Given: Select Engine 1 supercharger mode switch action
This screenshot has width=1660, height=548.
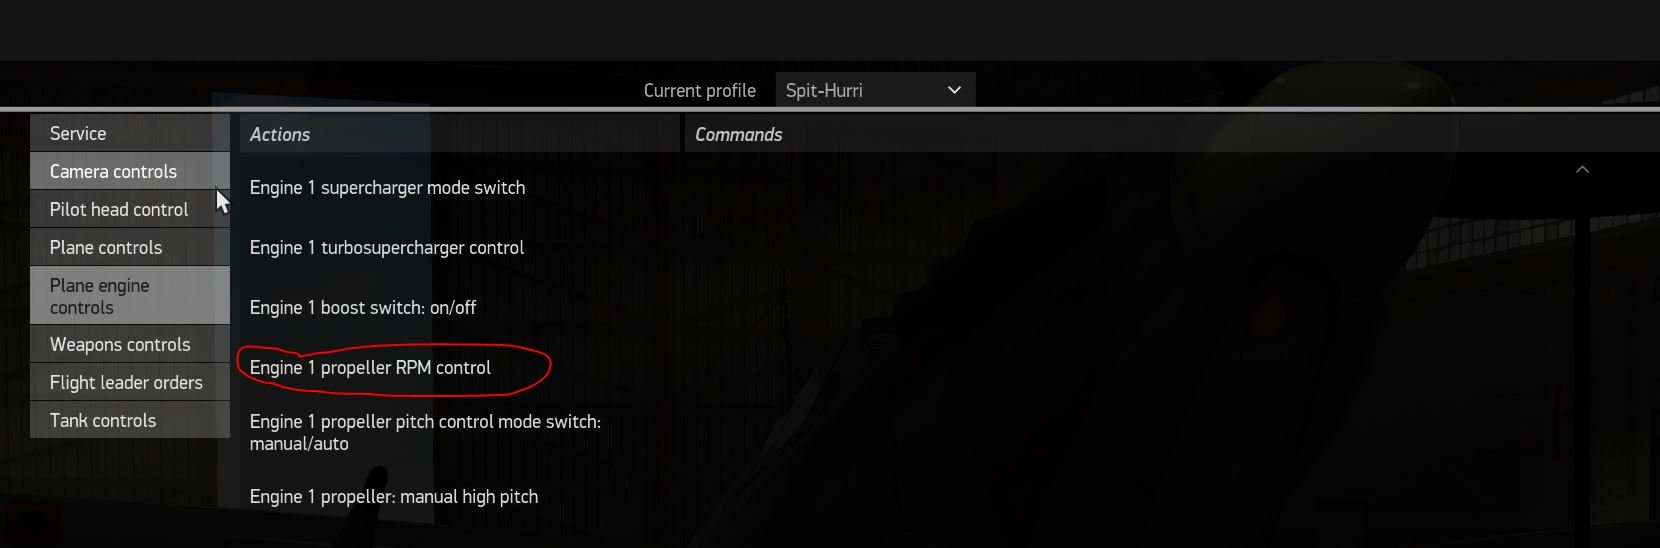Looking at the screenshot, I should (x=387, y=188).
